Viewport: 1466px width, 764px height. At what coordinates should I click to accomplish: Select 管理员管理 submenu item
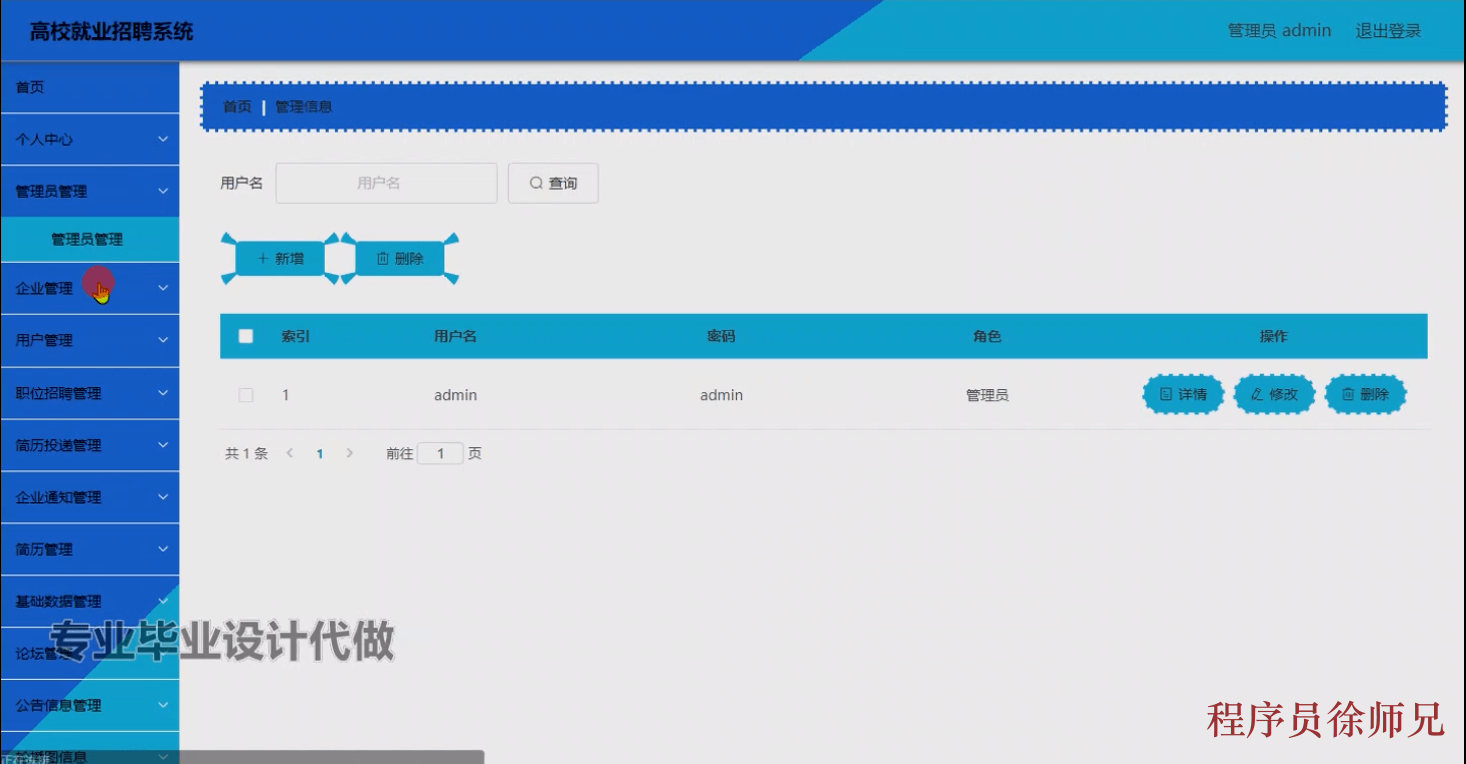[x=88, y=239]
